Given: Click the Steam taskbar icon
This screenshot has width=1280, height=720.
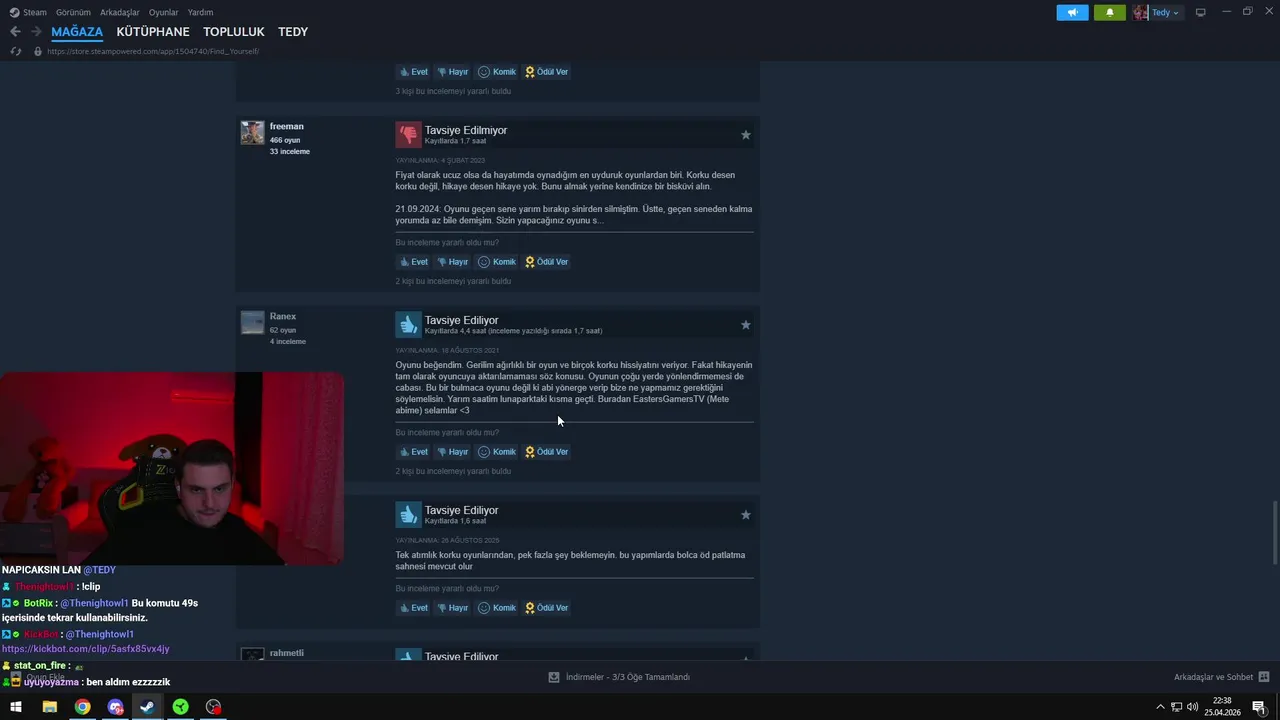Looking at the screenshot, I should pyautogui.click(x=147, y=707).
